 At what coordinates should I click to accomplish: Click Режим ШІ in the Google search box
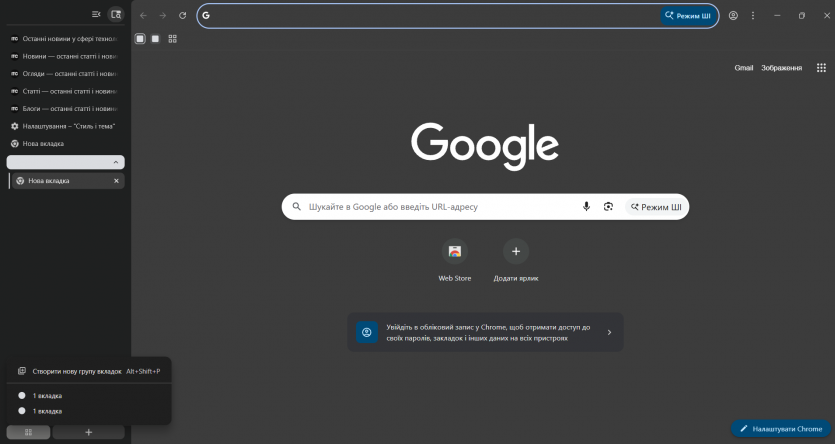(656, 207)
